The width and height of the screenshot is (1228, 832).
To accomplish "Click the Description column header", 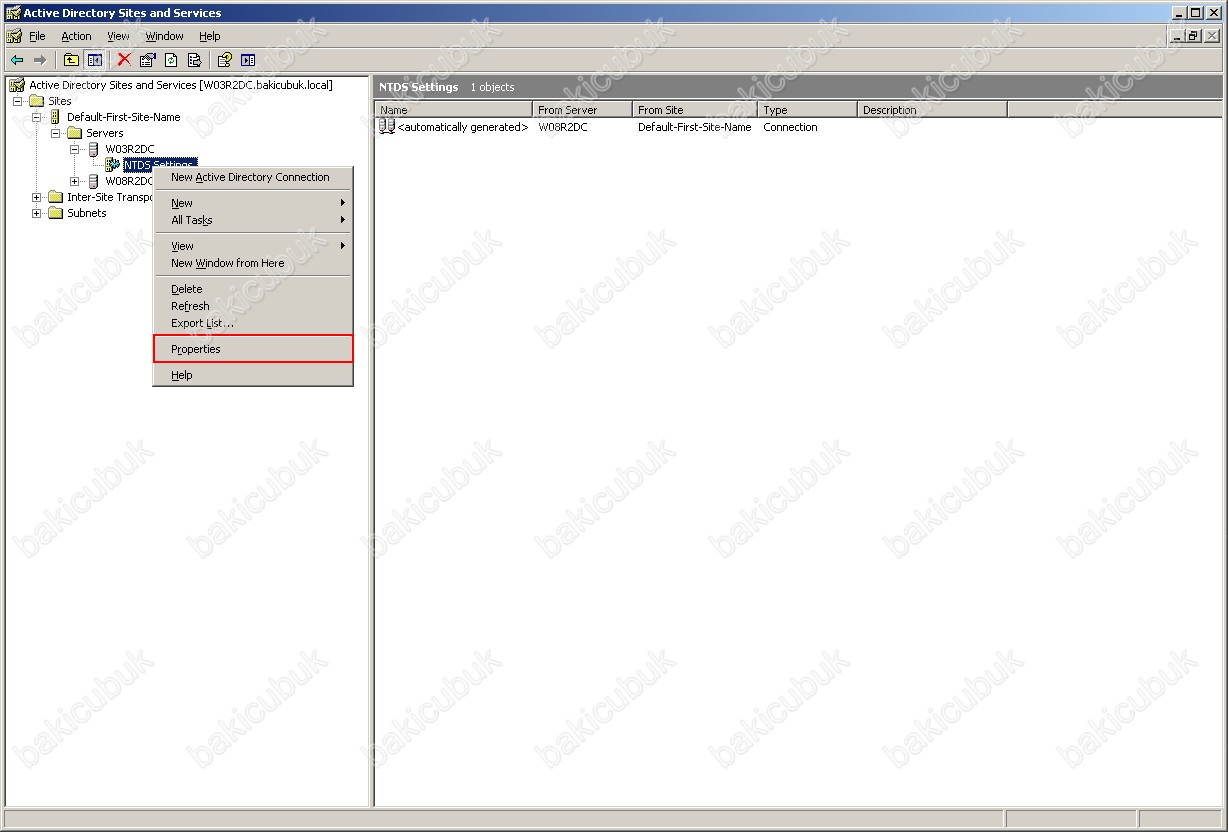I will pos(931,110).
